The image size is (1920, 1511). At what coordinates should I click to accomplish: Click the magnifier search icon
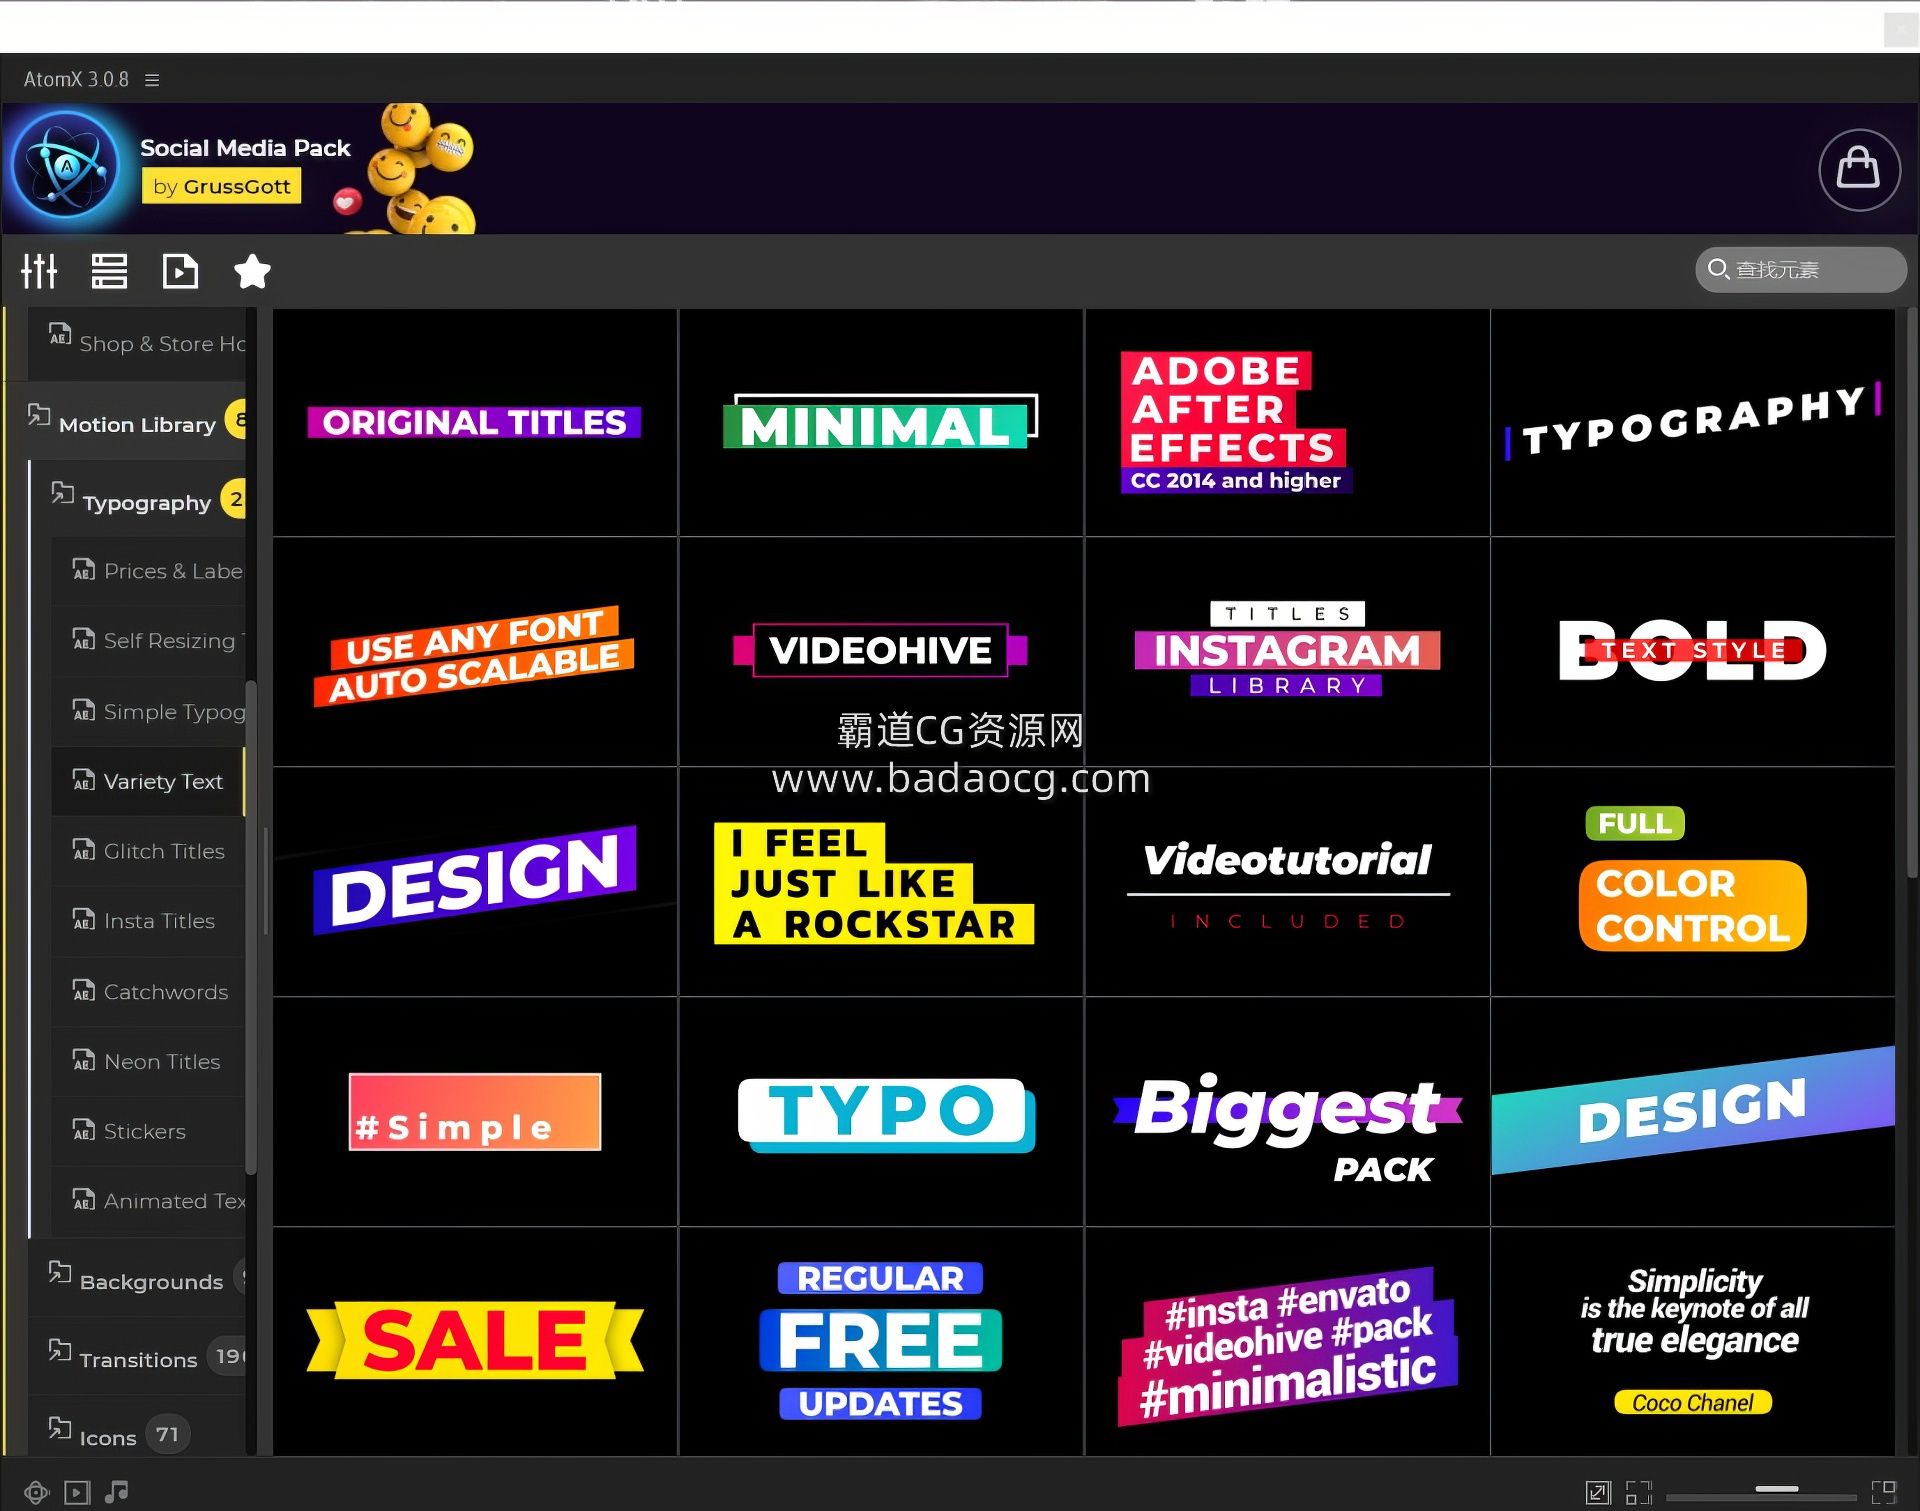click(x=1718, y=269)
